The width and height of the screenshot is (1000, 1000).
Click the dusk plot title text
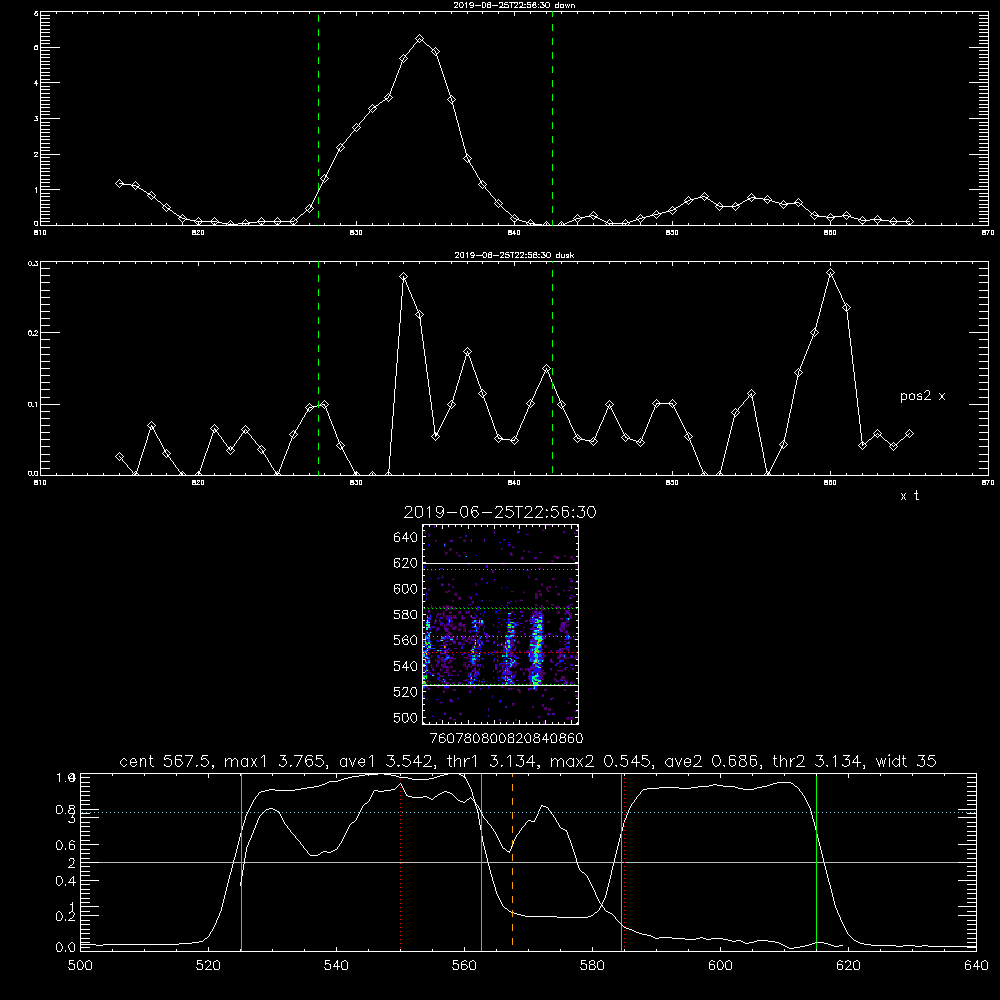pyautogui.click(x=514, y=255)
